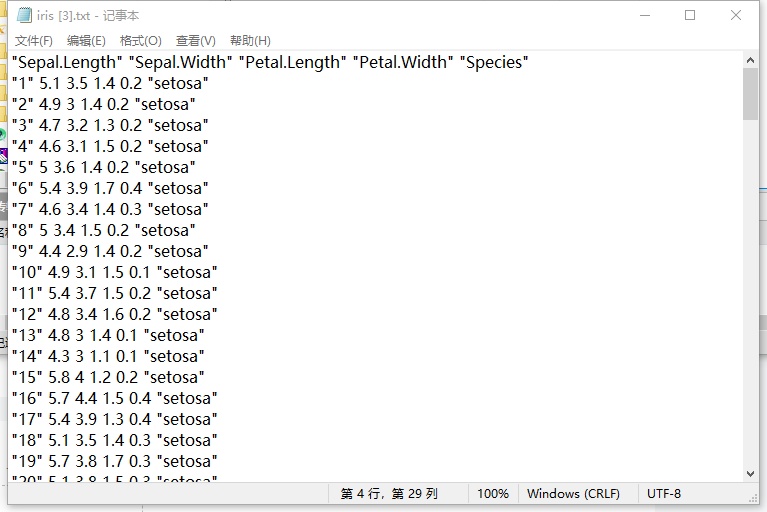Click the UTF-8 encoding status entry
This screenshot has height=512, width=767.
tap(664, 494)
